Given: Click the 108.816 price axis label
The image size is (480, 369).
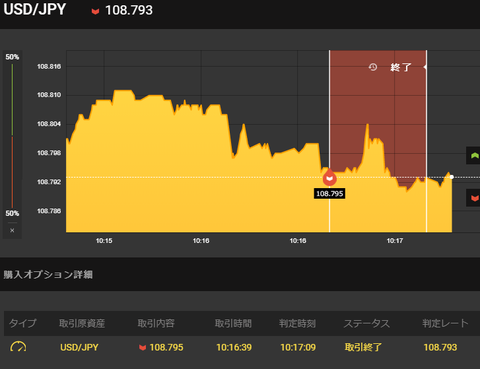Looking at the screenshot, I should (x=49, y=66).
